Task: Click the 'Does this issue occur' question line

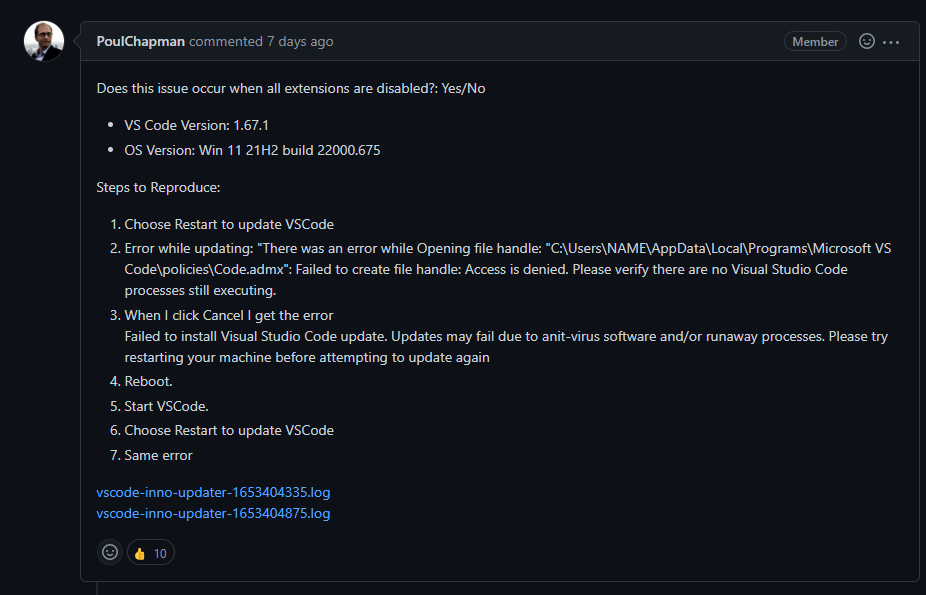Action: (291, 89)
